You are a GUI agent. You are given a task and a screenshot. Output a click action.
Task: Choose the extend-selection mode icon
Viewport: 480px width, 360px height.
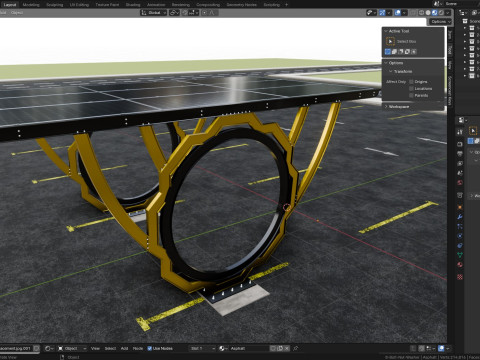394,52
